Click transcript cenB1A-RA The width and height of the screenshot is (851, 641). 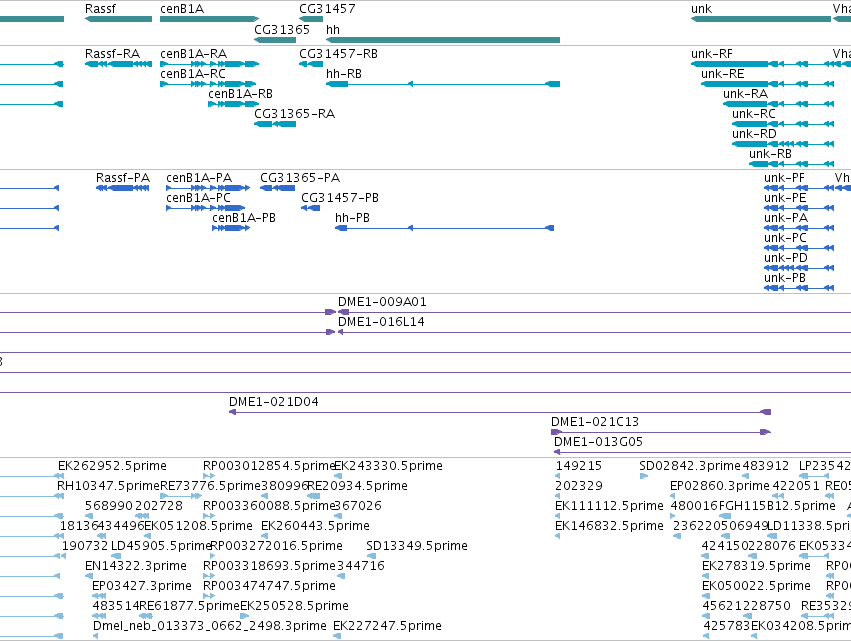pyautogui.click(x=209, y=64)
